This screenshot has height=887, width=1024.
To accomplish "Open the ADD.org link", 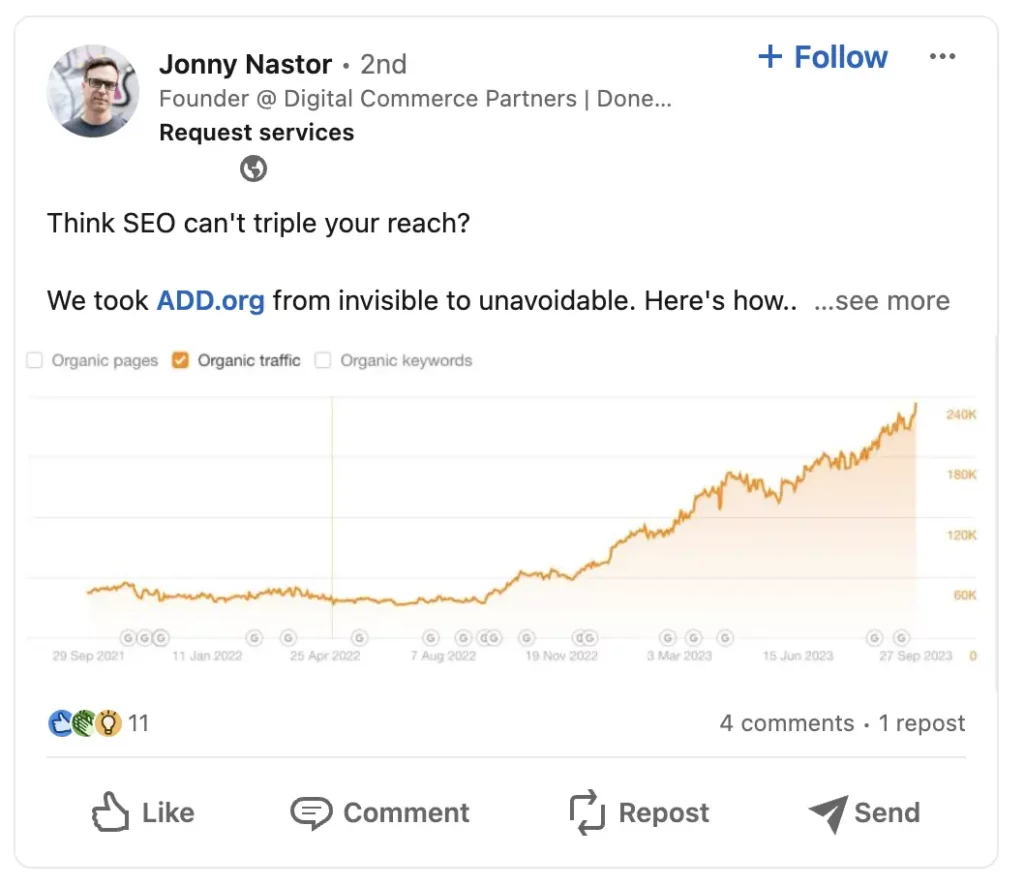I will [x=210, y=300].
